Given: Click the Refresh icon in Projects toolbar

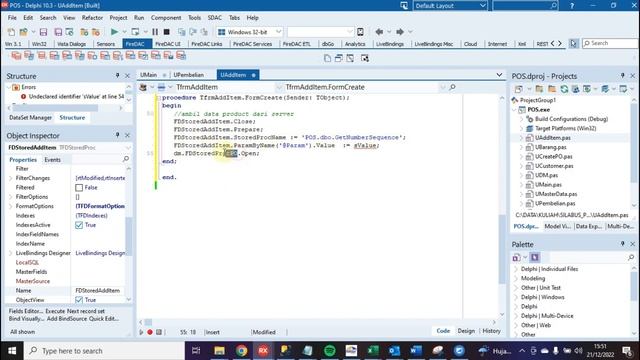Looking at the screenshot, I should point(564,89).
